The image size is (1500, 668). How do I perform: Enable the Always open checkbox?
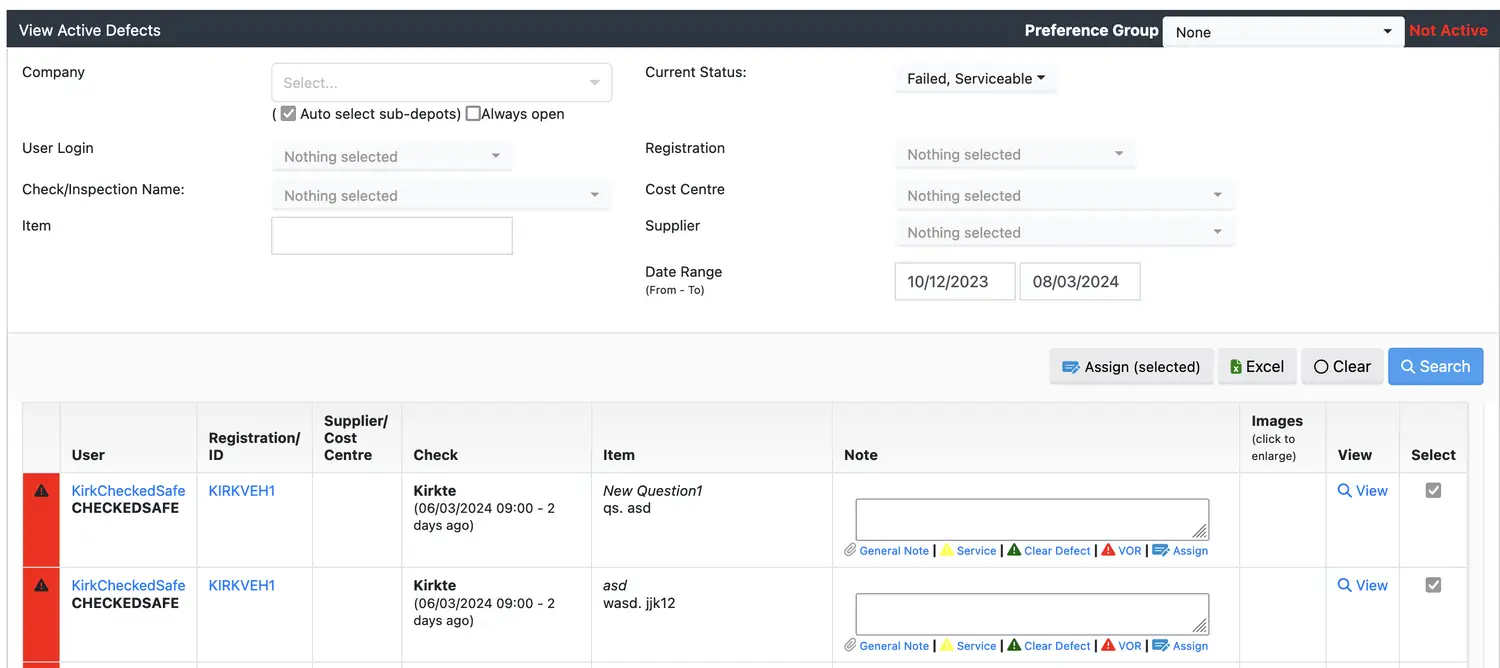(473, 114)
